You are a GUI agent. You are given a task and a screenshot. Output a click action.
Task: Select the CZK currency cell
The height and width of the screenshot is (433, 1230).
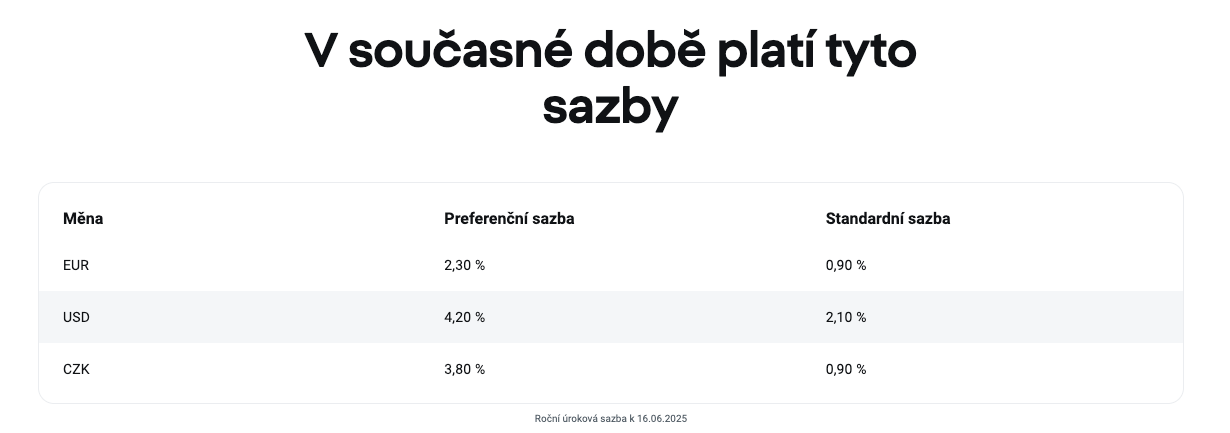76,369
